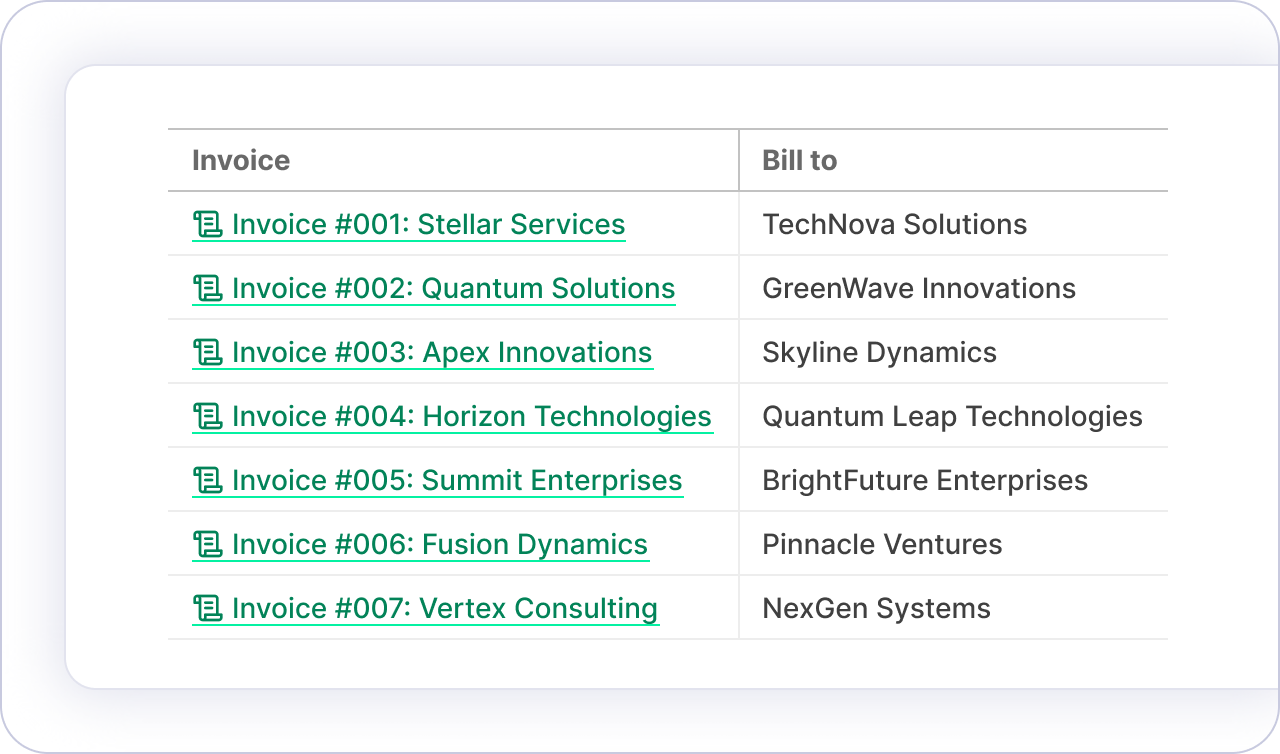
Task: Click the document icon beside Invoice #006
Action: [x=207, y=544]
